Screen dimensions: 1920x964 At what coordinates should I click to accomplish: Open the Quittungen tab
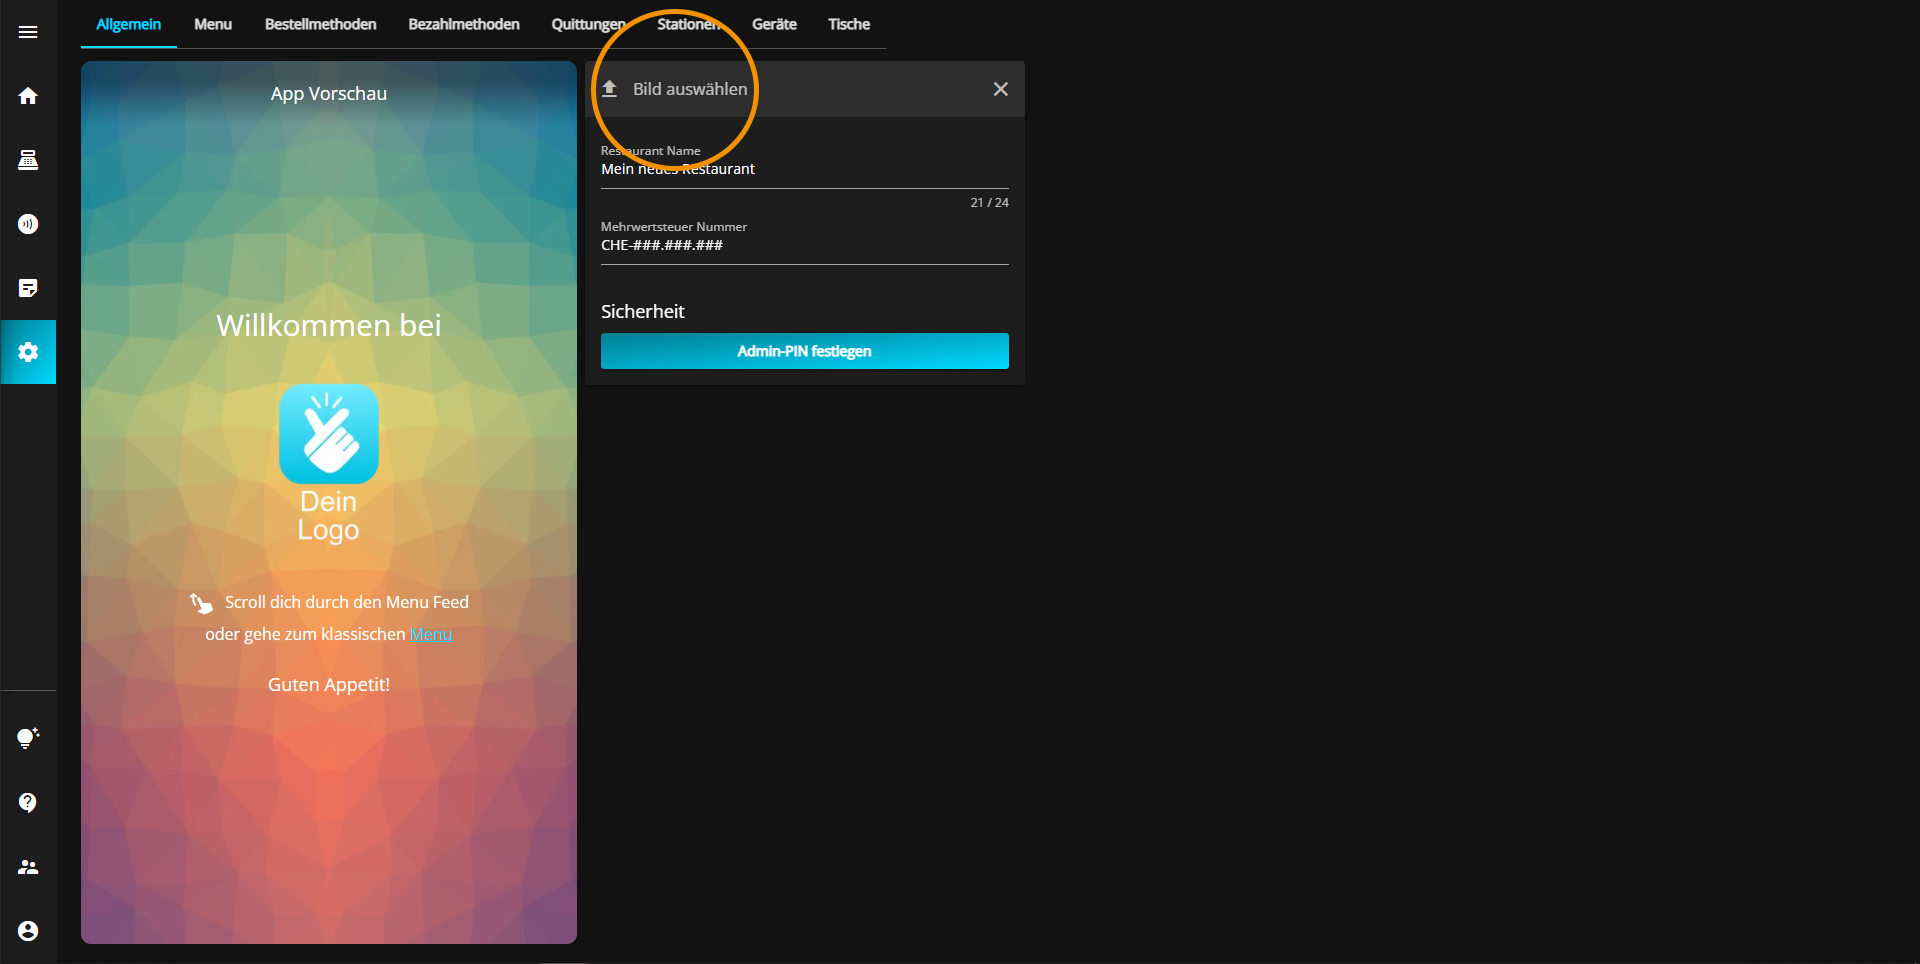(588, 24)
